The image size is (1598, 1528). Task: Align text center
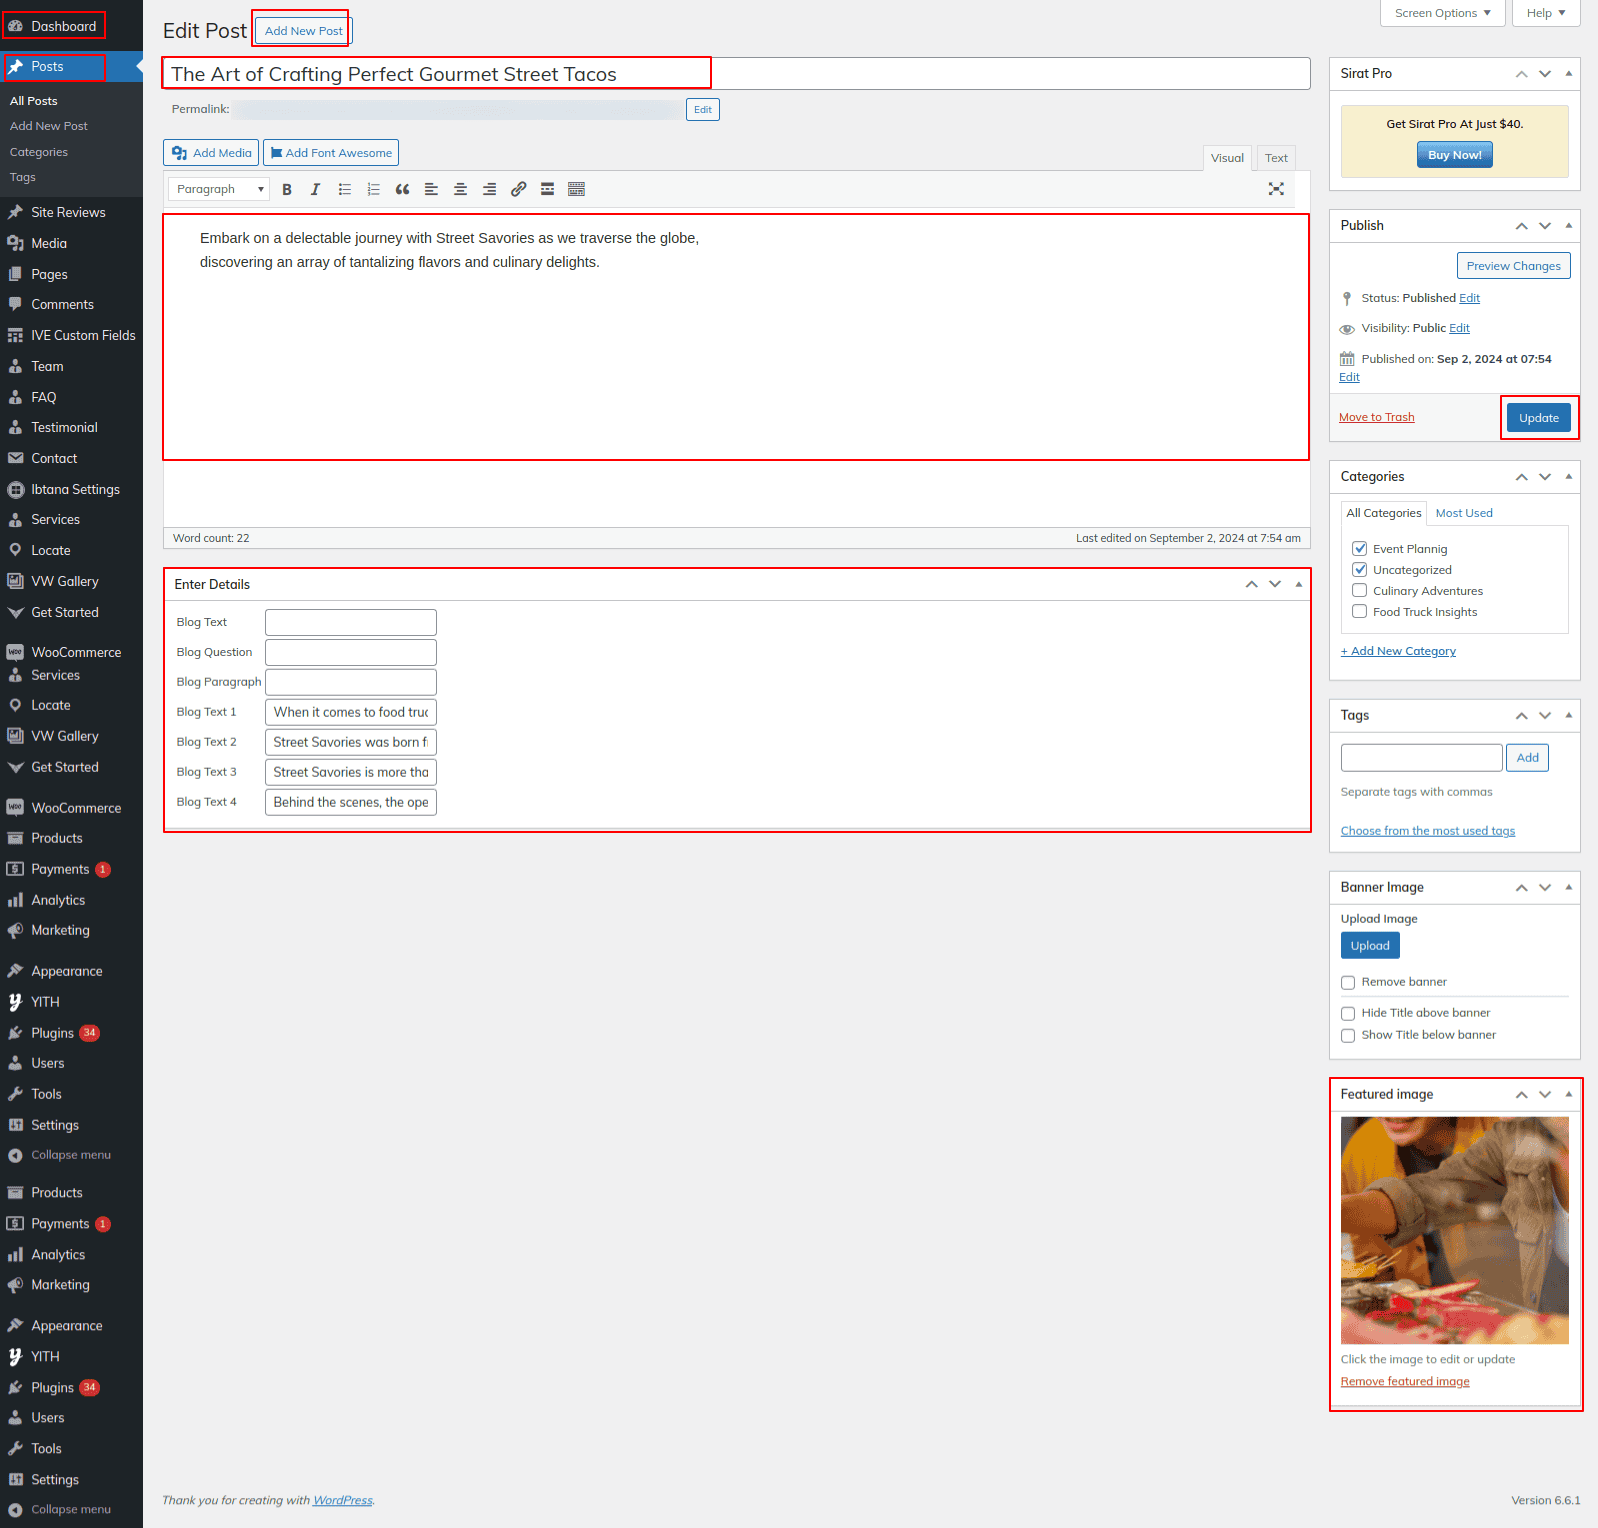460,189
